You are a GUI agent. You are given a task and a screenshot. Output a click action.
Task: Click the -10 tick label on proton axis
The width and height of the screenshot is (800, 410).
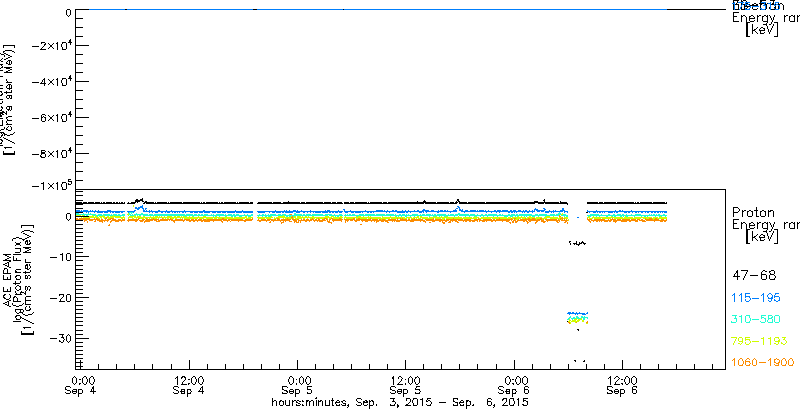pos(60,257)
